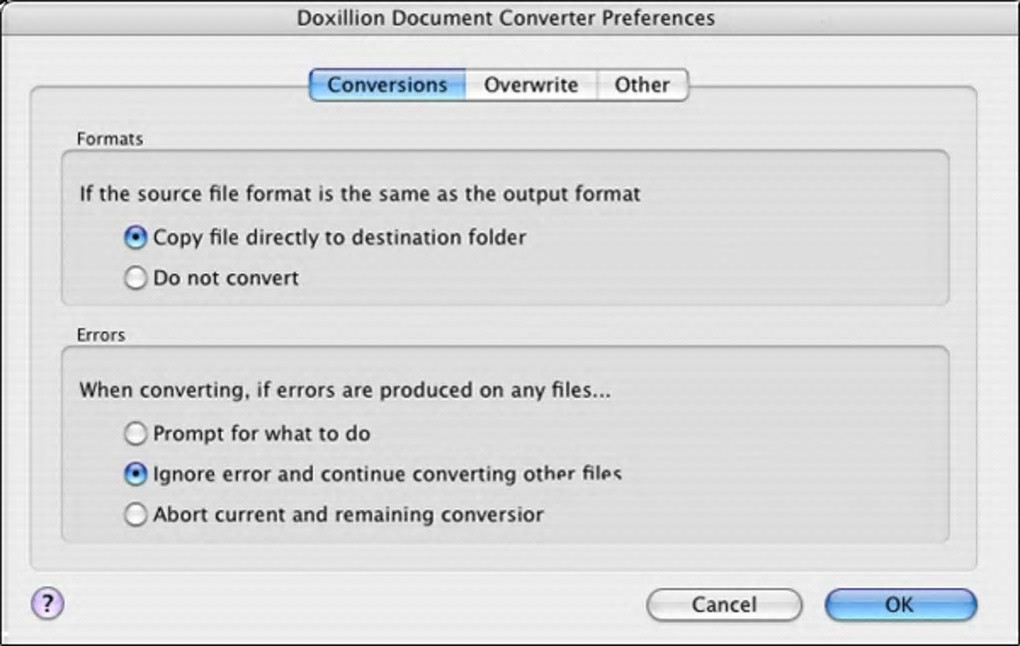Click the 'Copy file directly' label text
This screenshot has height=646, width=1020.
[339, 238]
